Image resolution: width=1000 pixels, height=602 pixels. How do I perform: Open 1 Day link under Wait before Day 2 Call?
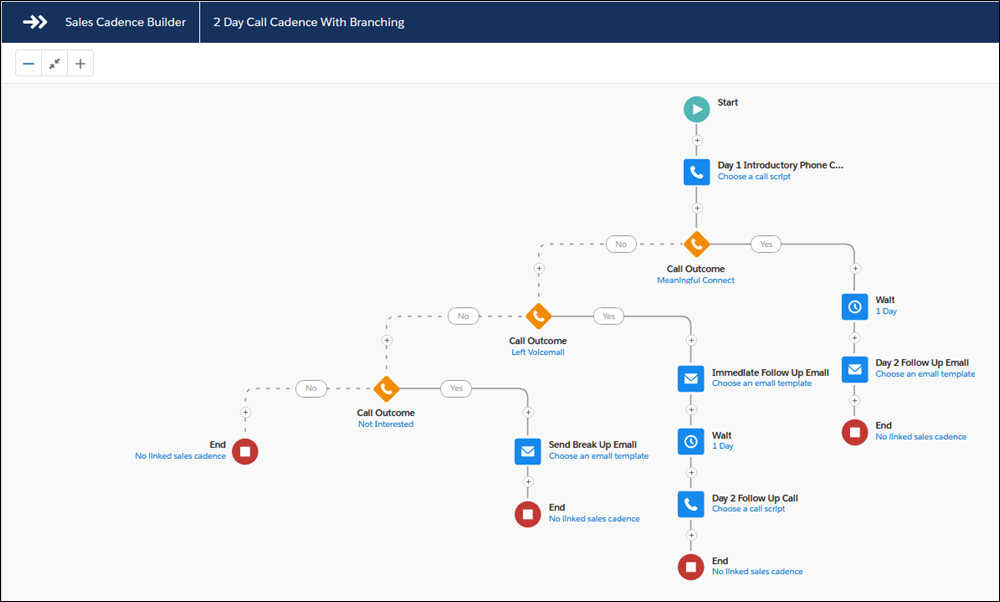pos(723,446)
